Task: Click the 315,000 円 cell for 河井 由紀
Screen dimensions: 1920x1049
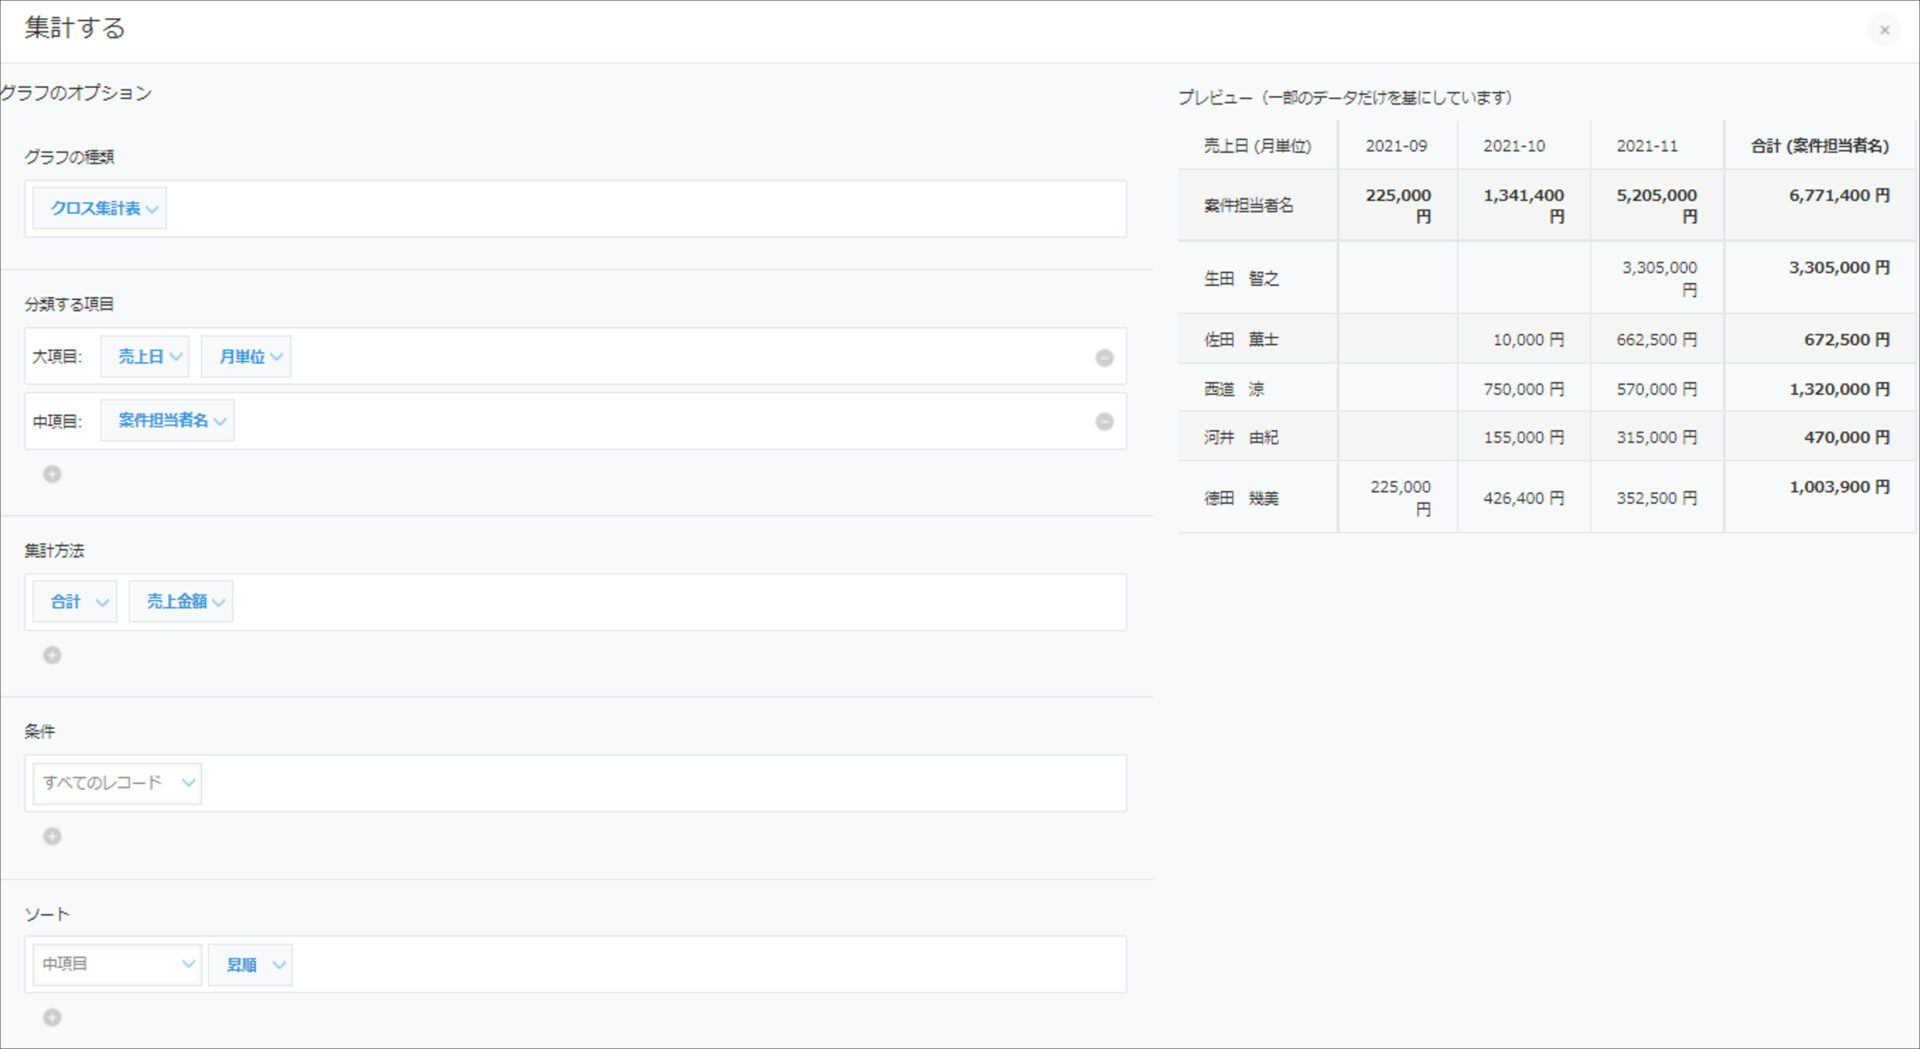Action: pyautogui.click(x=1657, y=437)
